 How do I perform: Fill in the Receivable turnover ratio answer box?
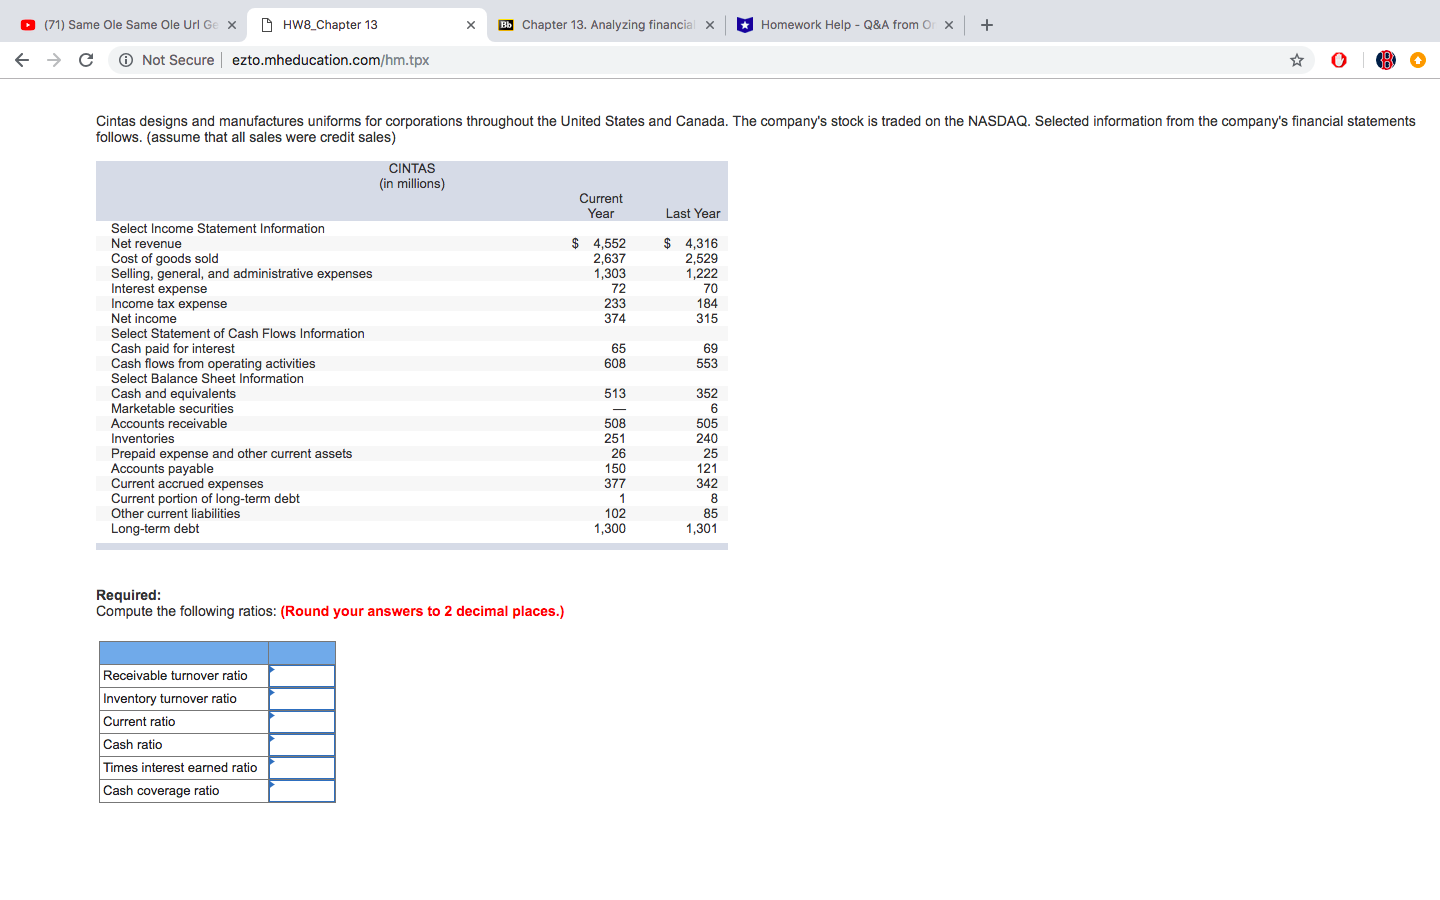(302, 676)
